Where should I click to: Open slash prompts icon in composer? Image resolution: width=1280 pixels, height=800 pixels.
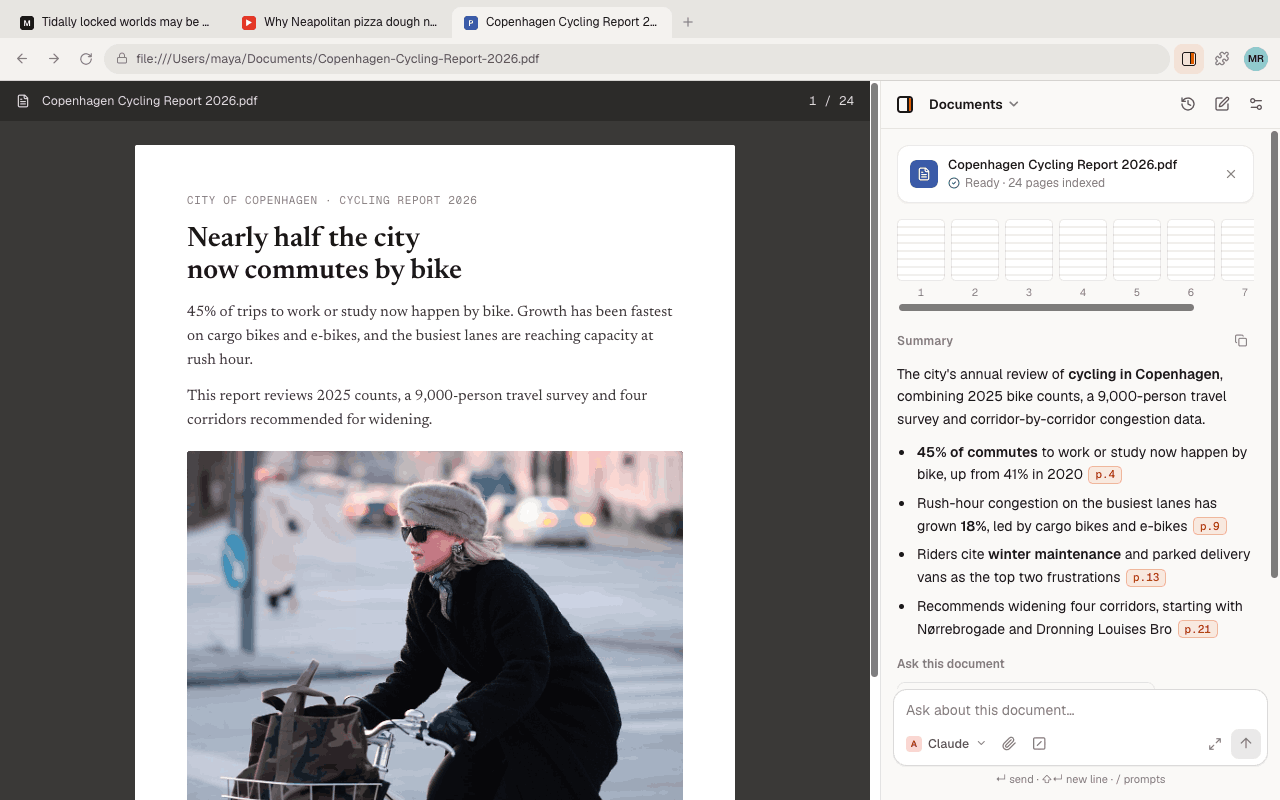[1039, 744]
